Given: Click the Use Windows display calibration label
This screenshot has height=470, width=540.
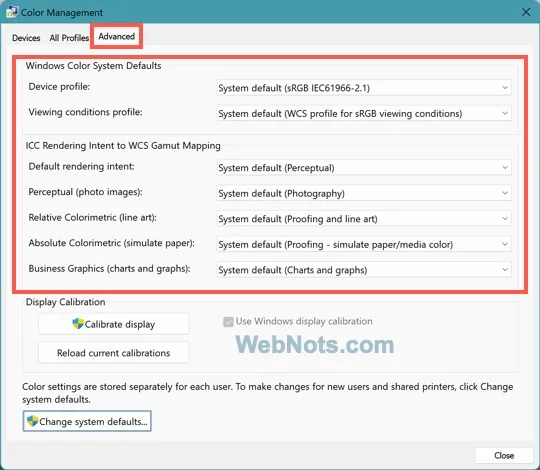Looking at the screenshot, I should pyautogui.click(x=304, y=321).
